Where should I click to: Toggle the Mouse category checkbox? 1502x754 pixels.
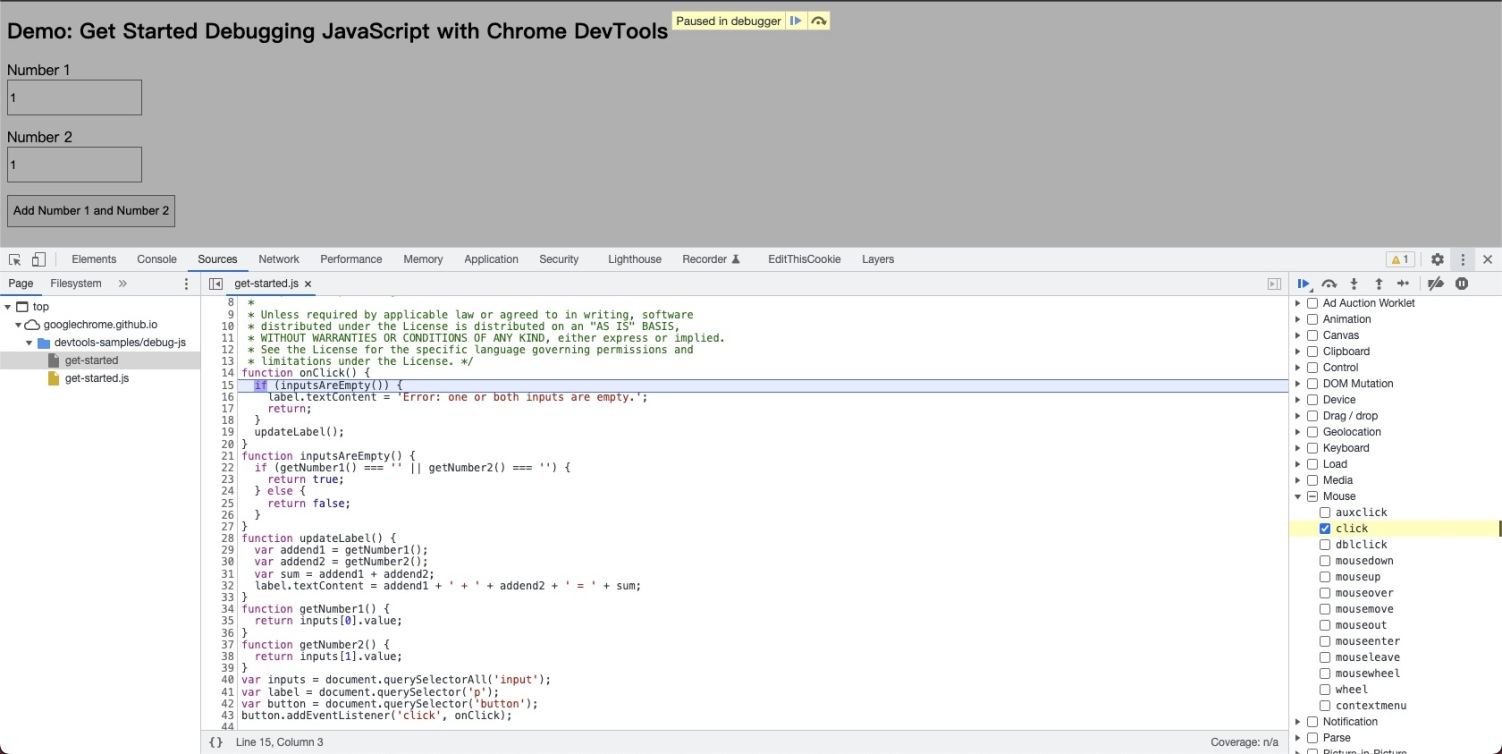click(x=1313, y=496)
